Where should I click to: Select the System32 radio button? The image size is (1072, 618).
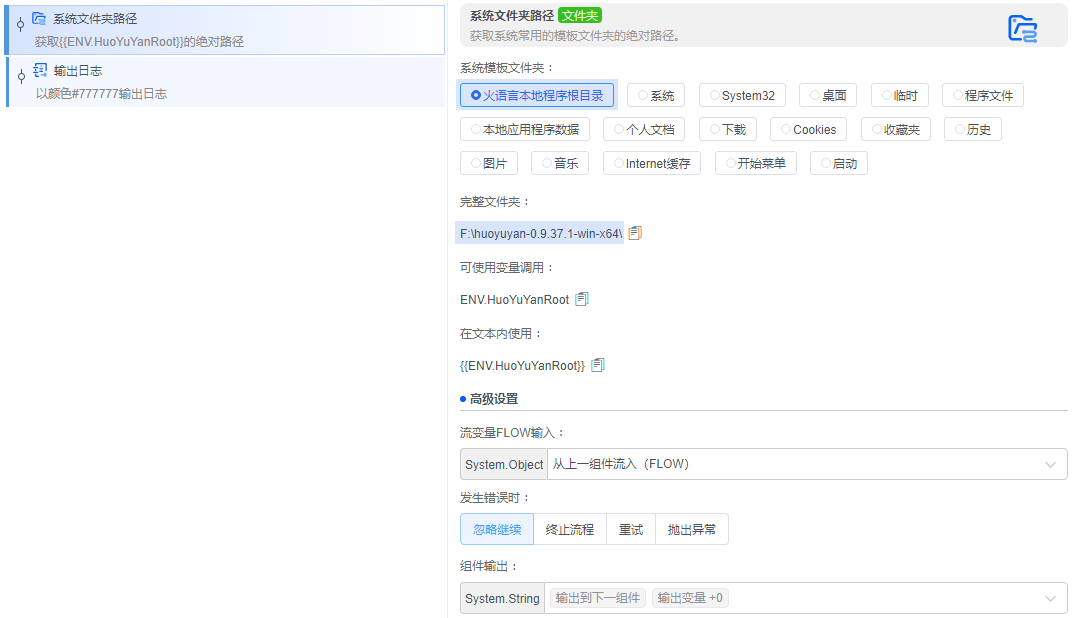pos(741,94)
